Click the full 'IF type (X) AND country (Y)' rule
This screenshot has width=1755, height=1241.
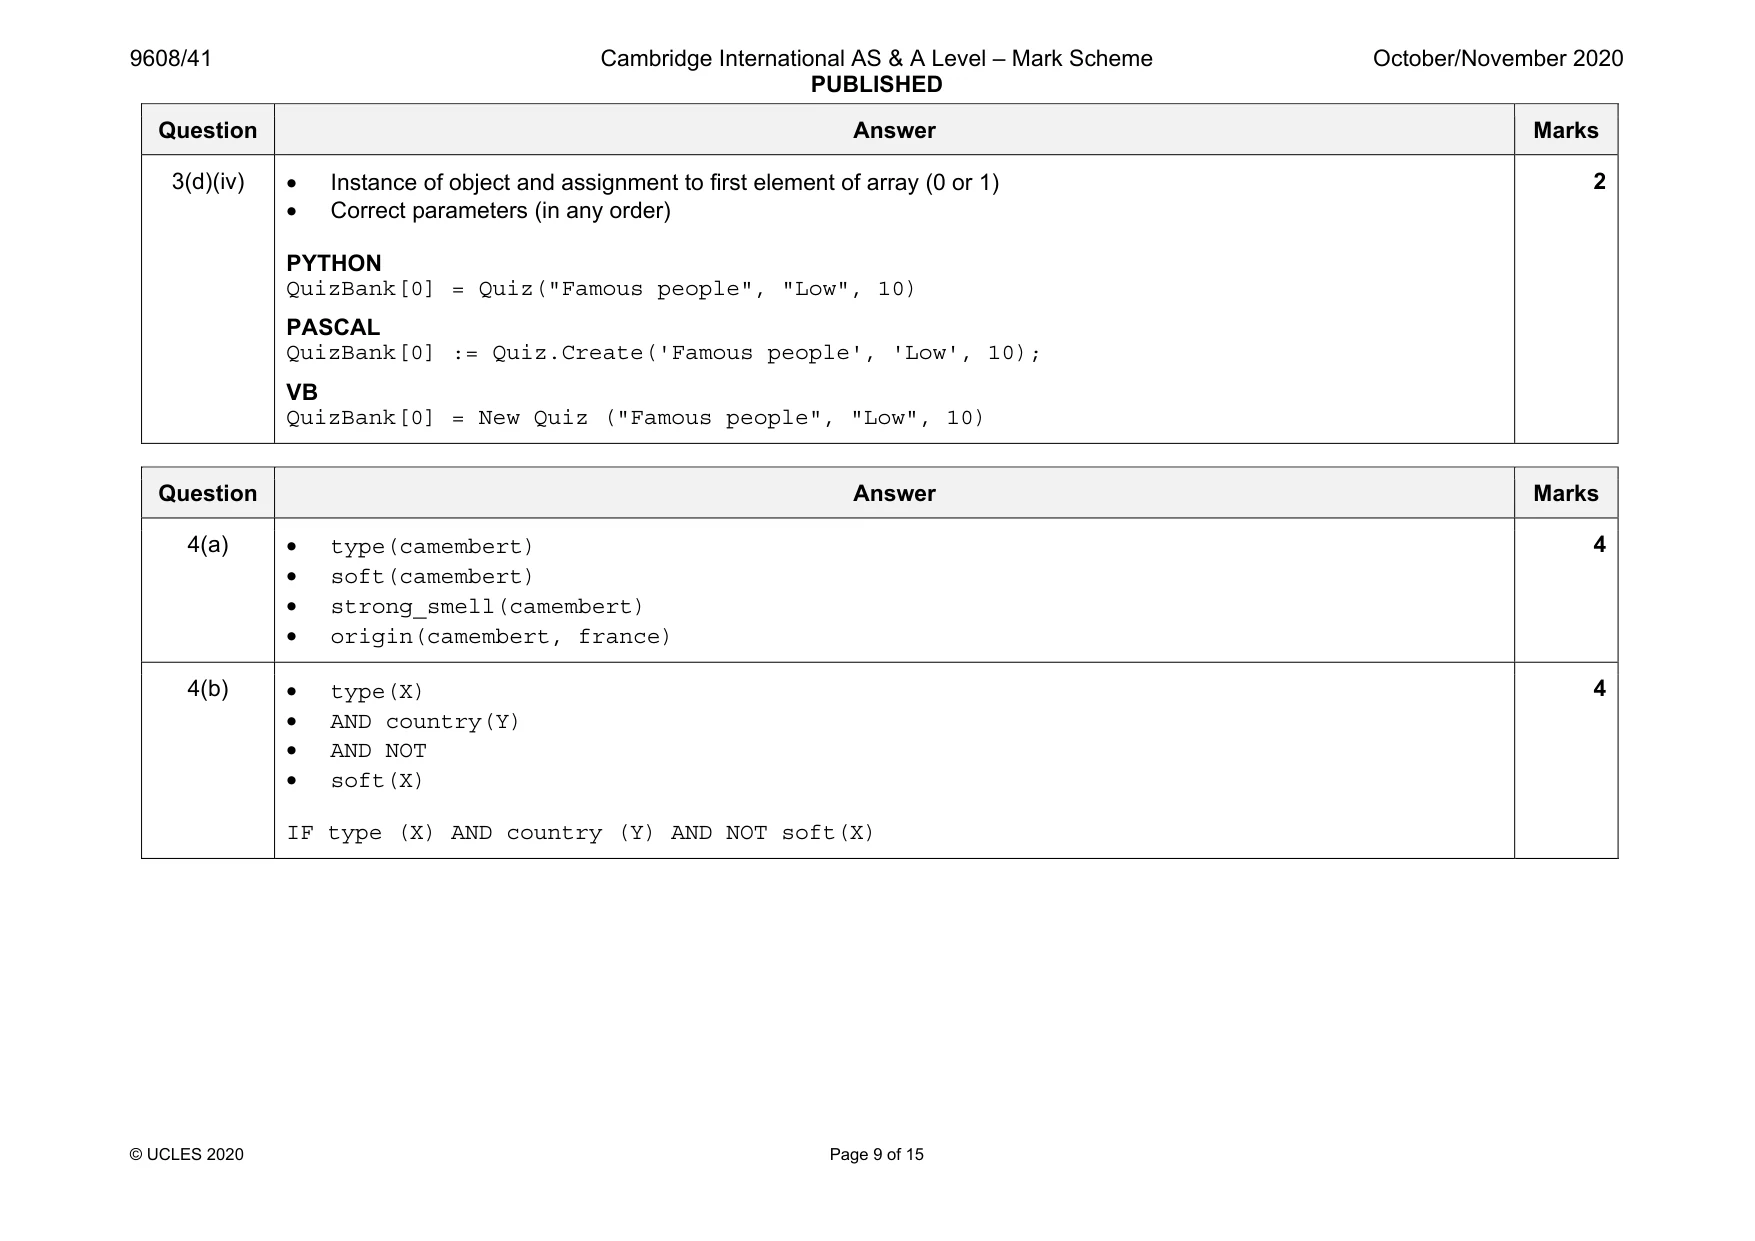(580, 833)
